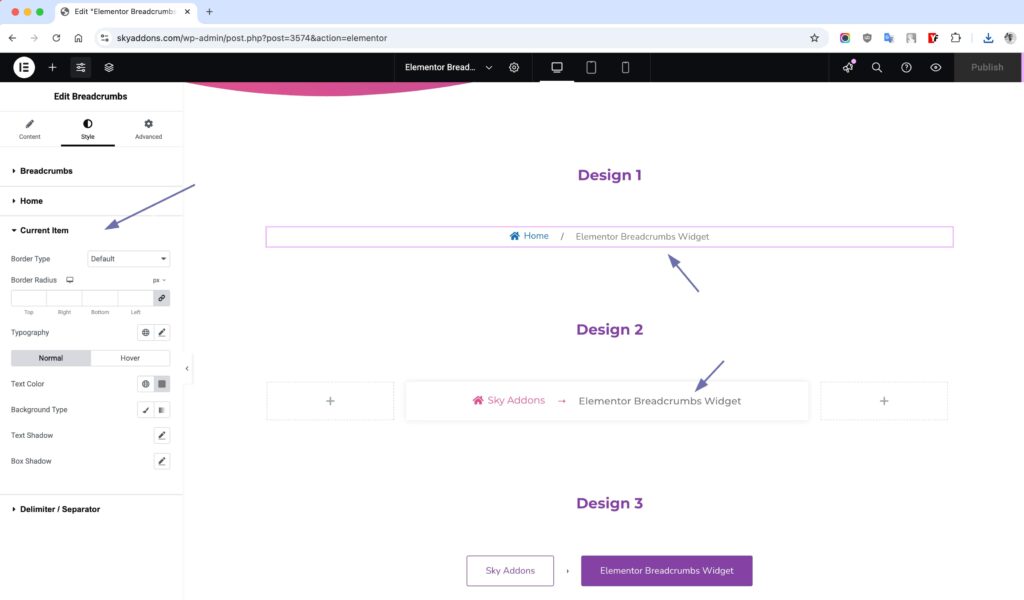Screen dimensions: 1024x600
Task: Open the browser extensions puzzle icon
Action: 955,38
